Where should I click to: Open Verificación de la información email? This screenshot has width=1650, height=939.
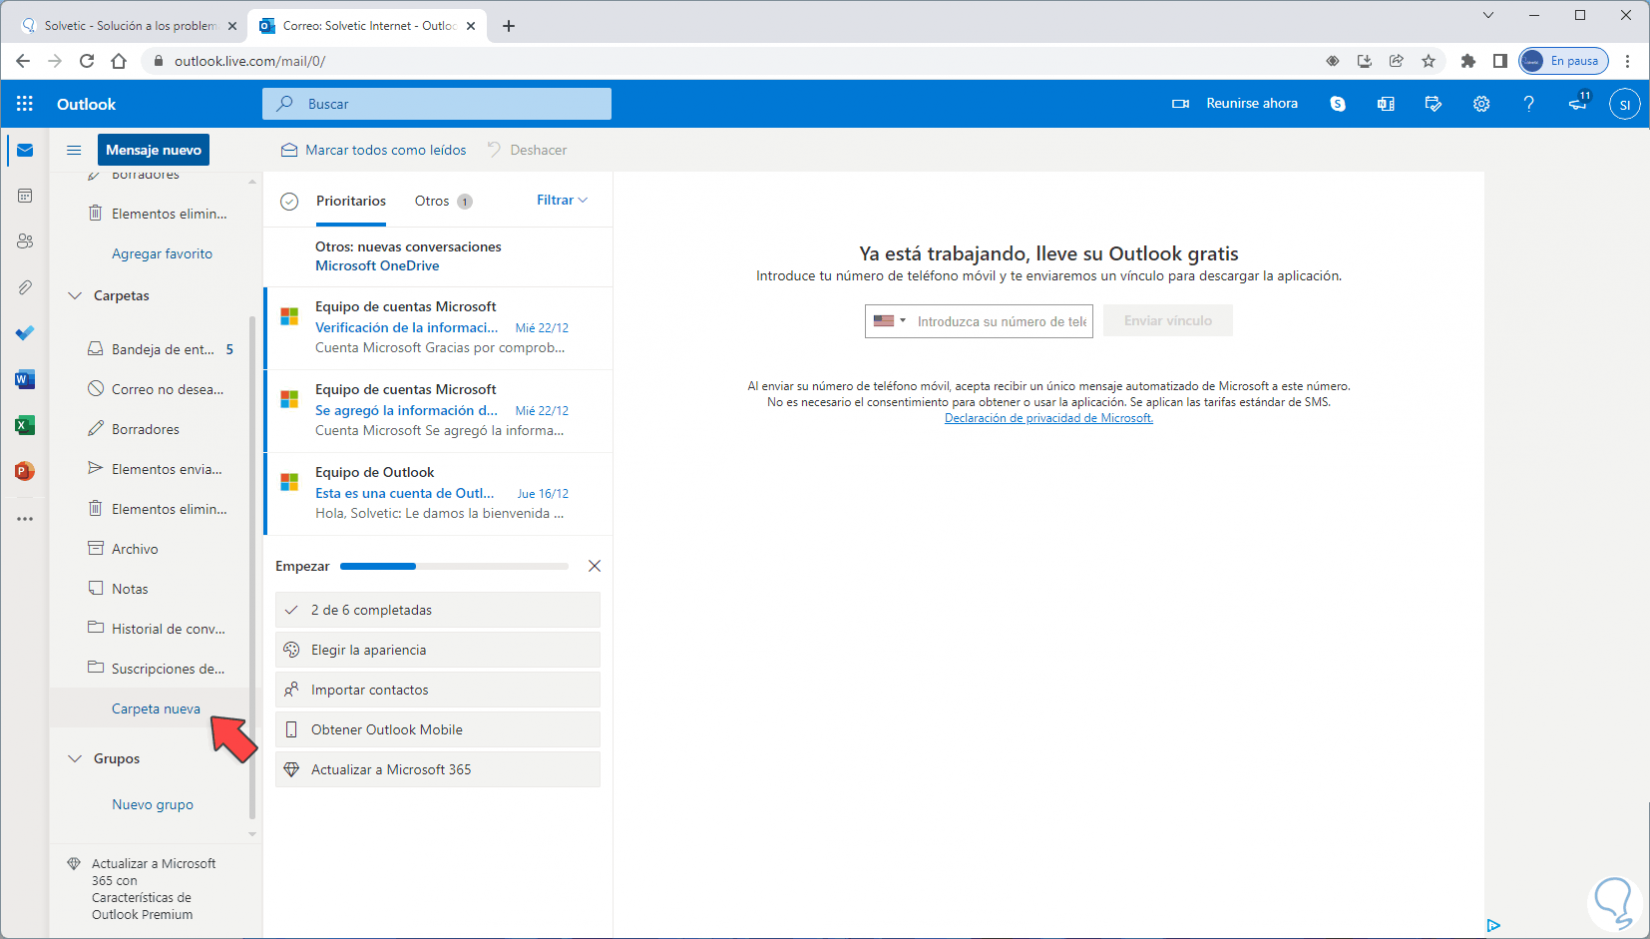(439, 328)
